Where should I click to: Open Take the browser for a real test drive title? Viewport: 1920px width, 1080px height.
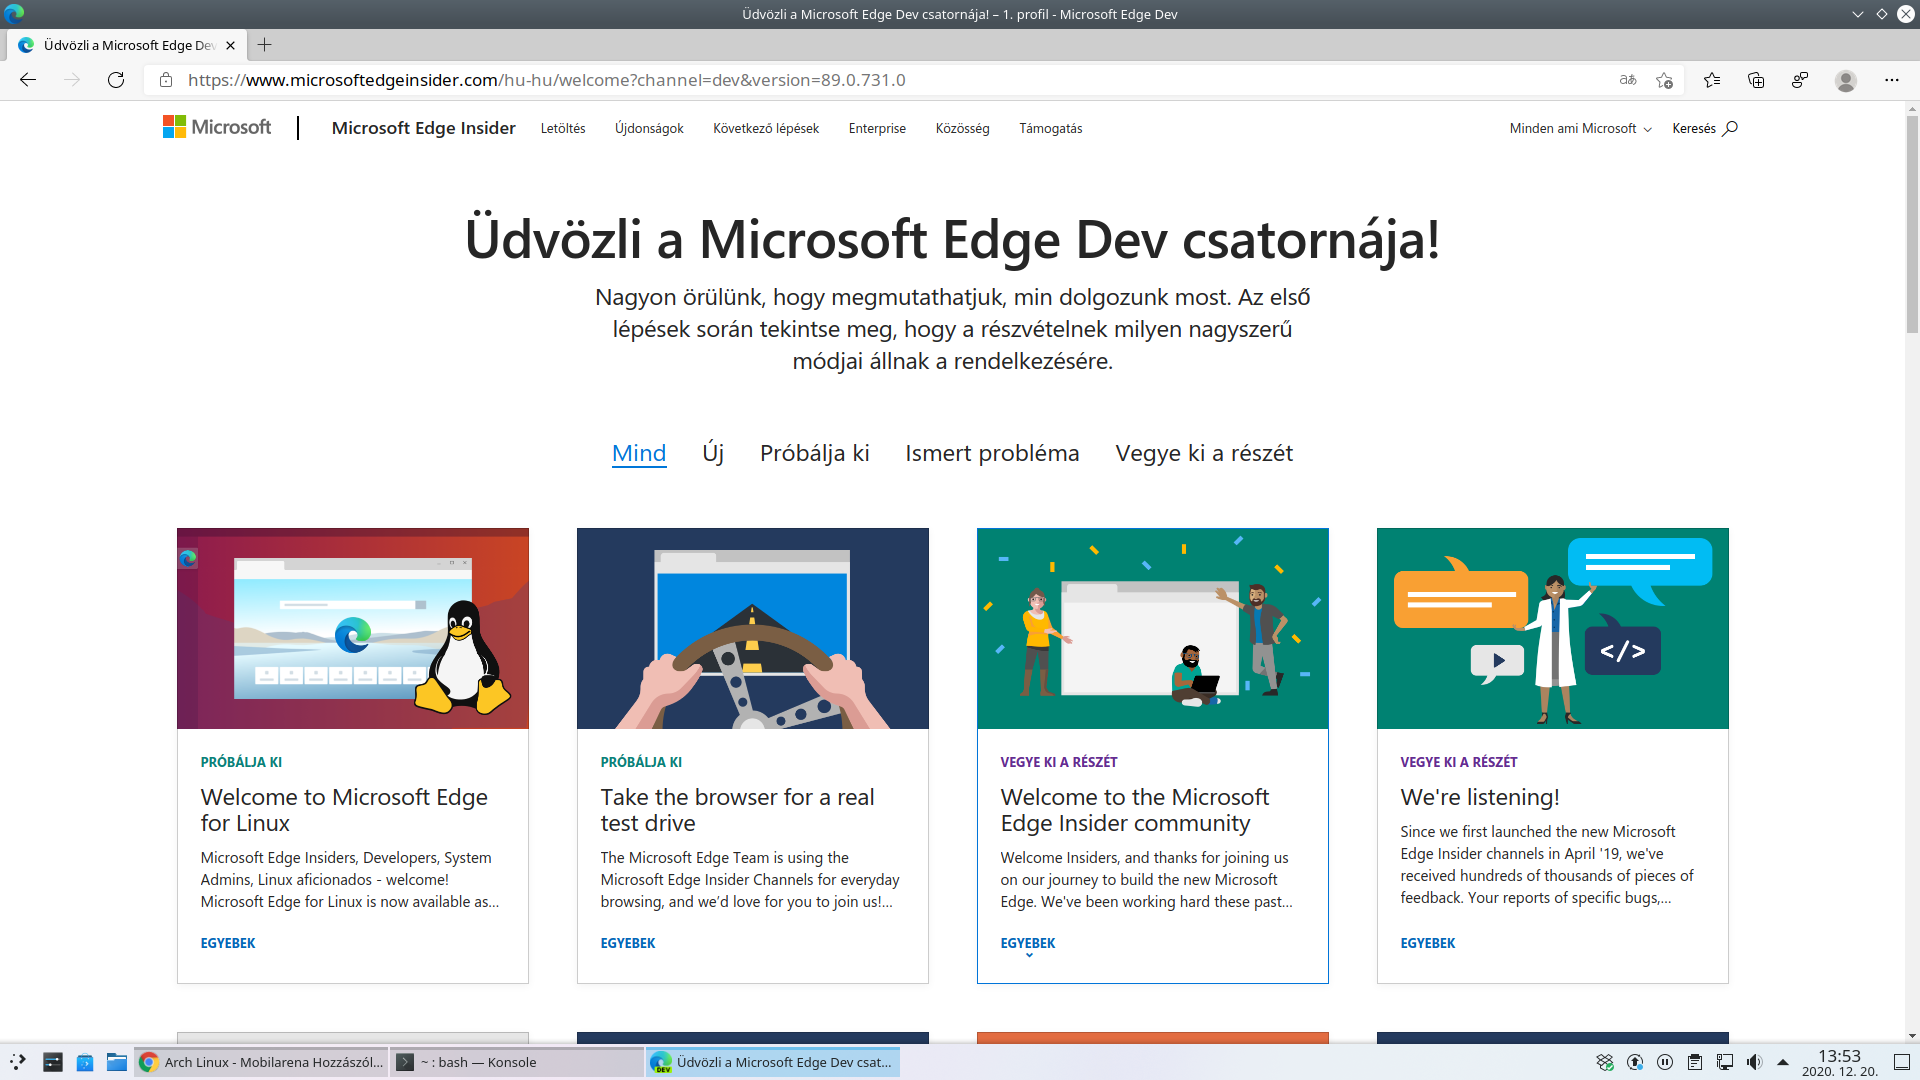[737, 810]
